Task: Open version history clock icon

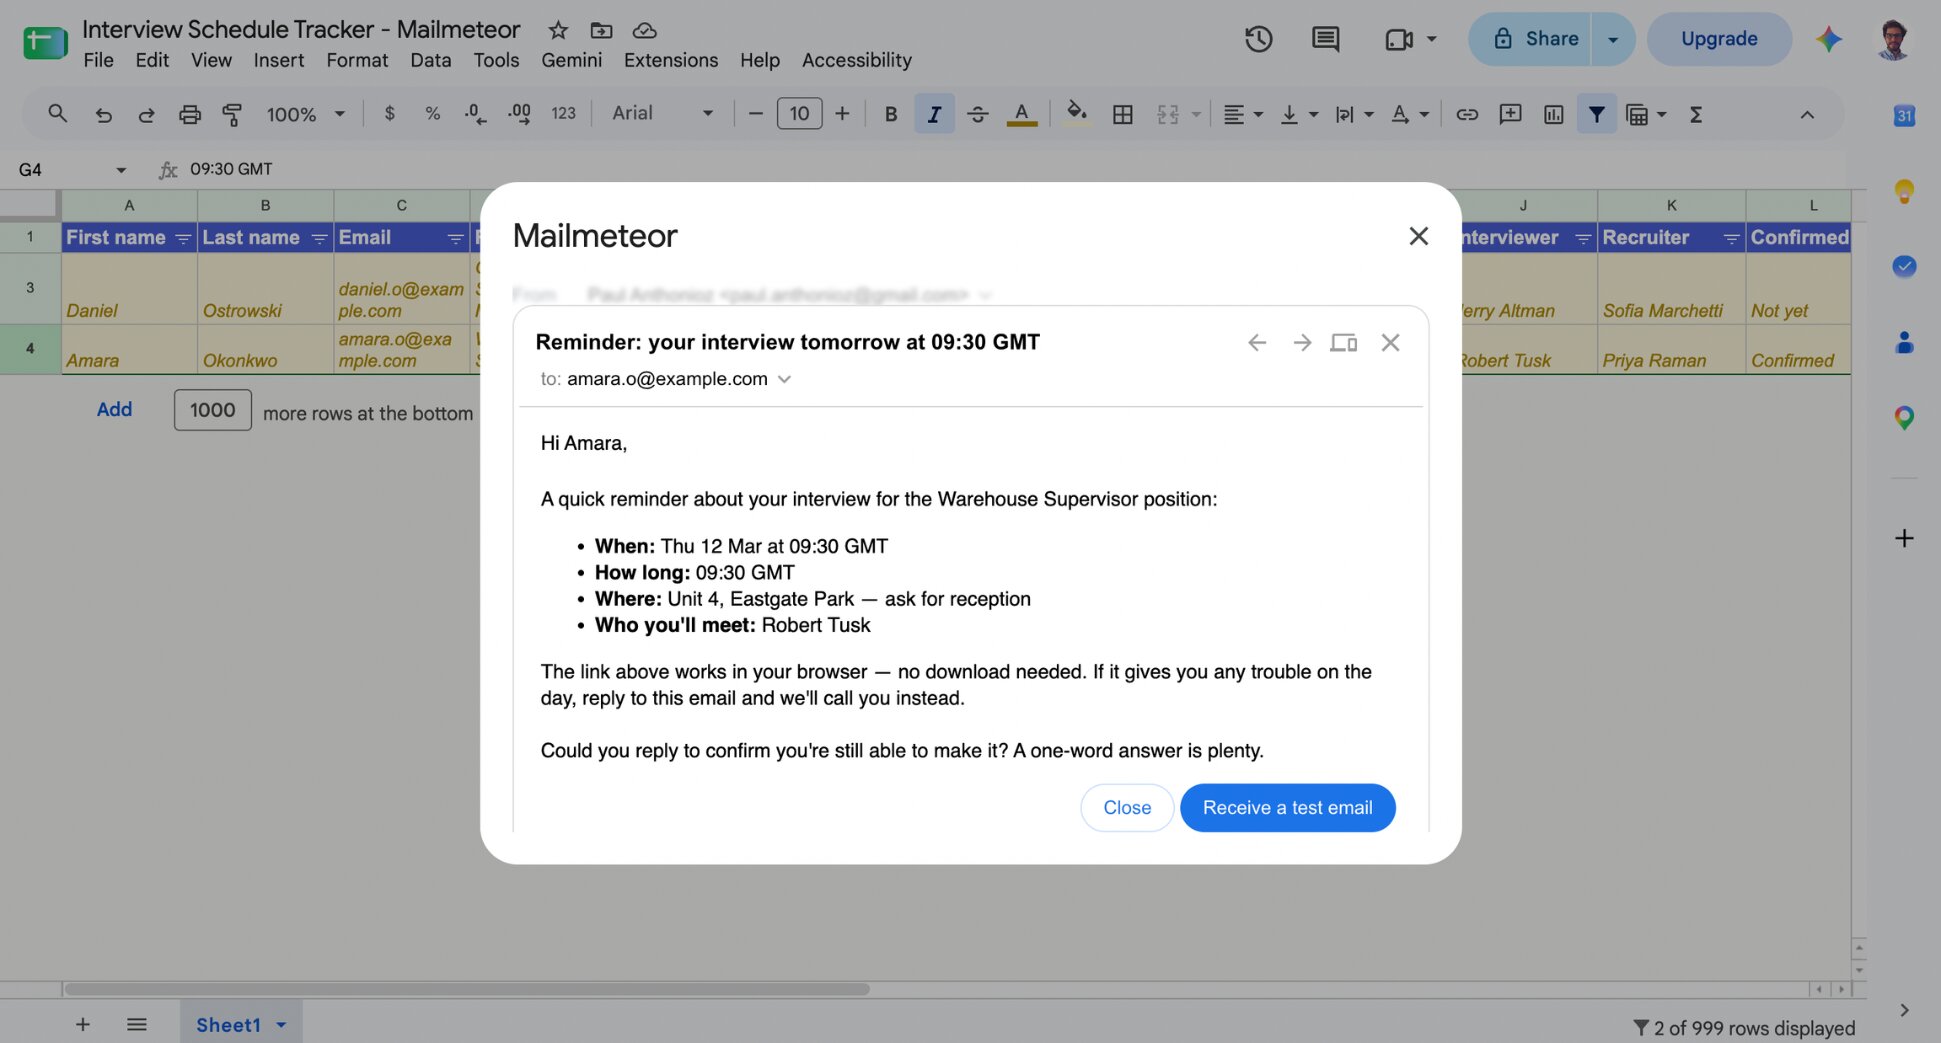Action: point(1258,39)
